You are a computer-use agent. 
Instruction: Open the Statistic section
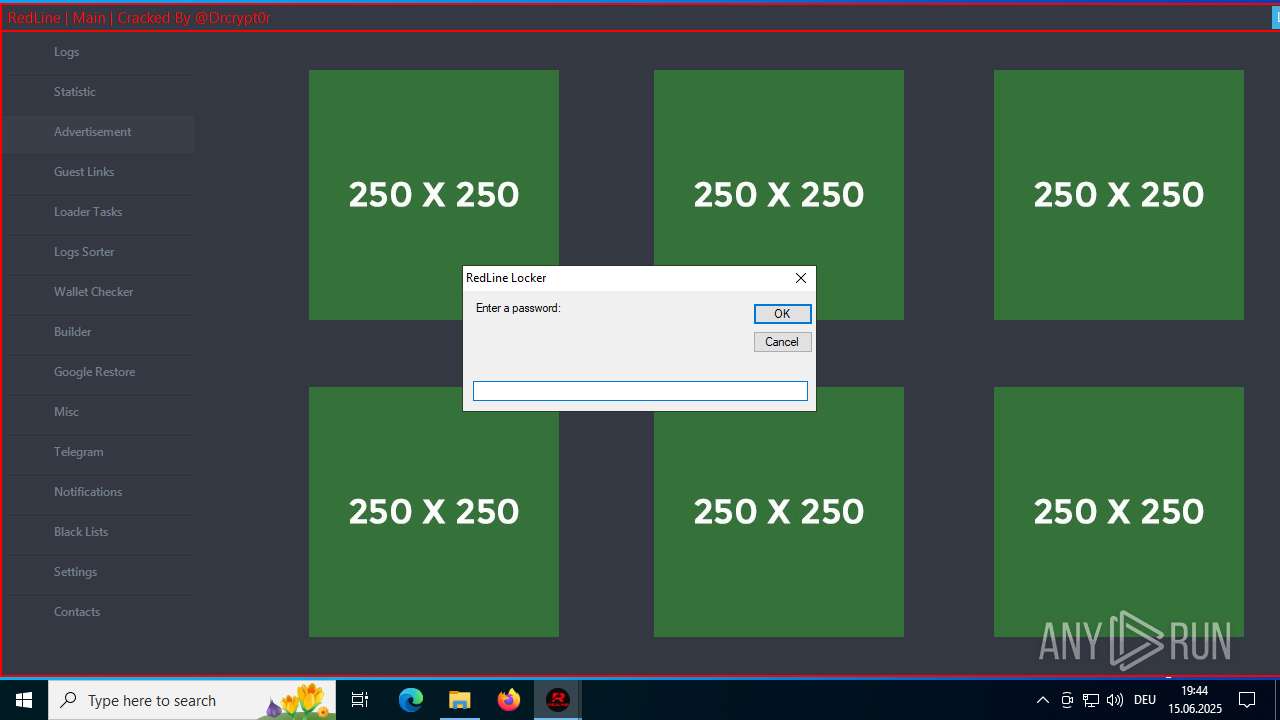98,92
